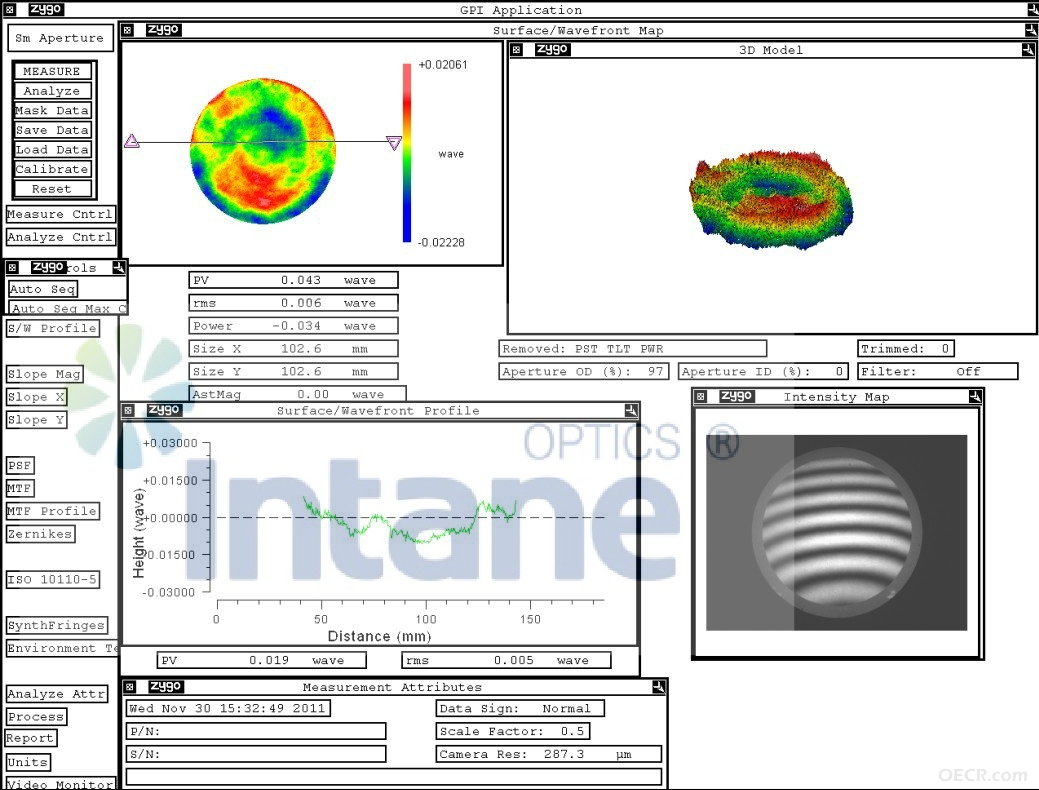Click the Power -0.034 wave value
The image size is (1039, 790).
coord(294,325)
